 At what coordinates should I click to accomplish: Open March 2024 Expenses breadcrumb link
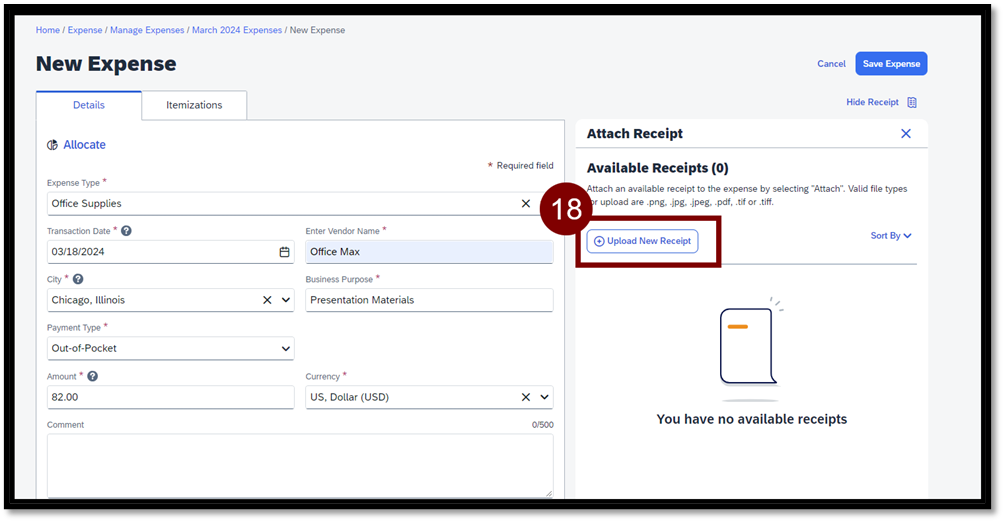(x=237, y=30)
